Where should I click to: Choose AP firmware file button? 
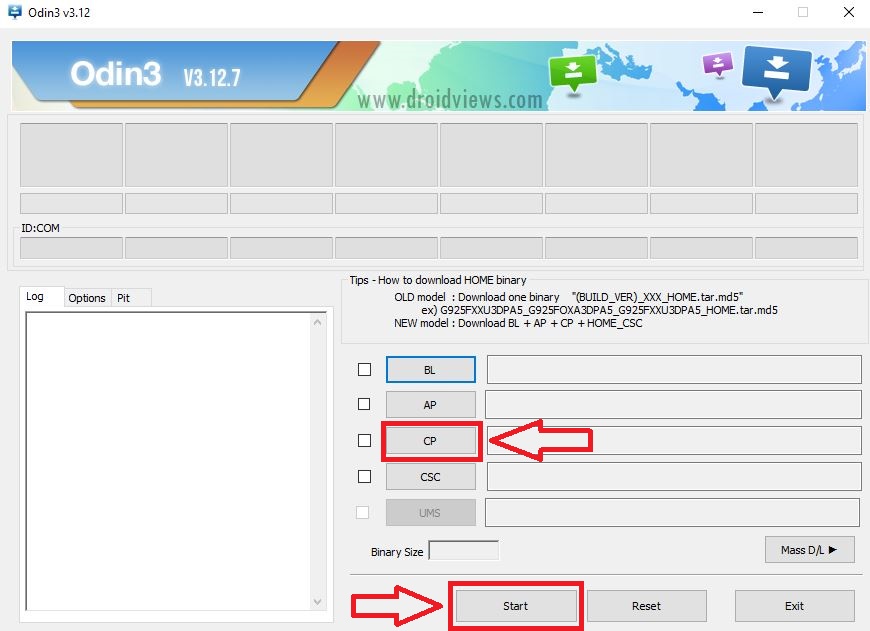click(x=431, y=405)
